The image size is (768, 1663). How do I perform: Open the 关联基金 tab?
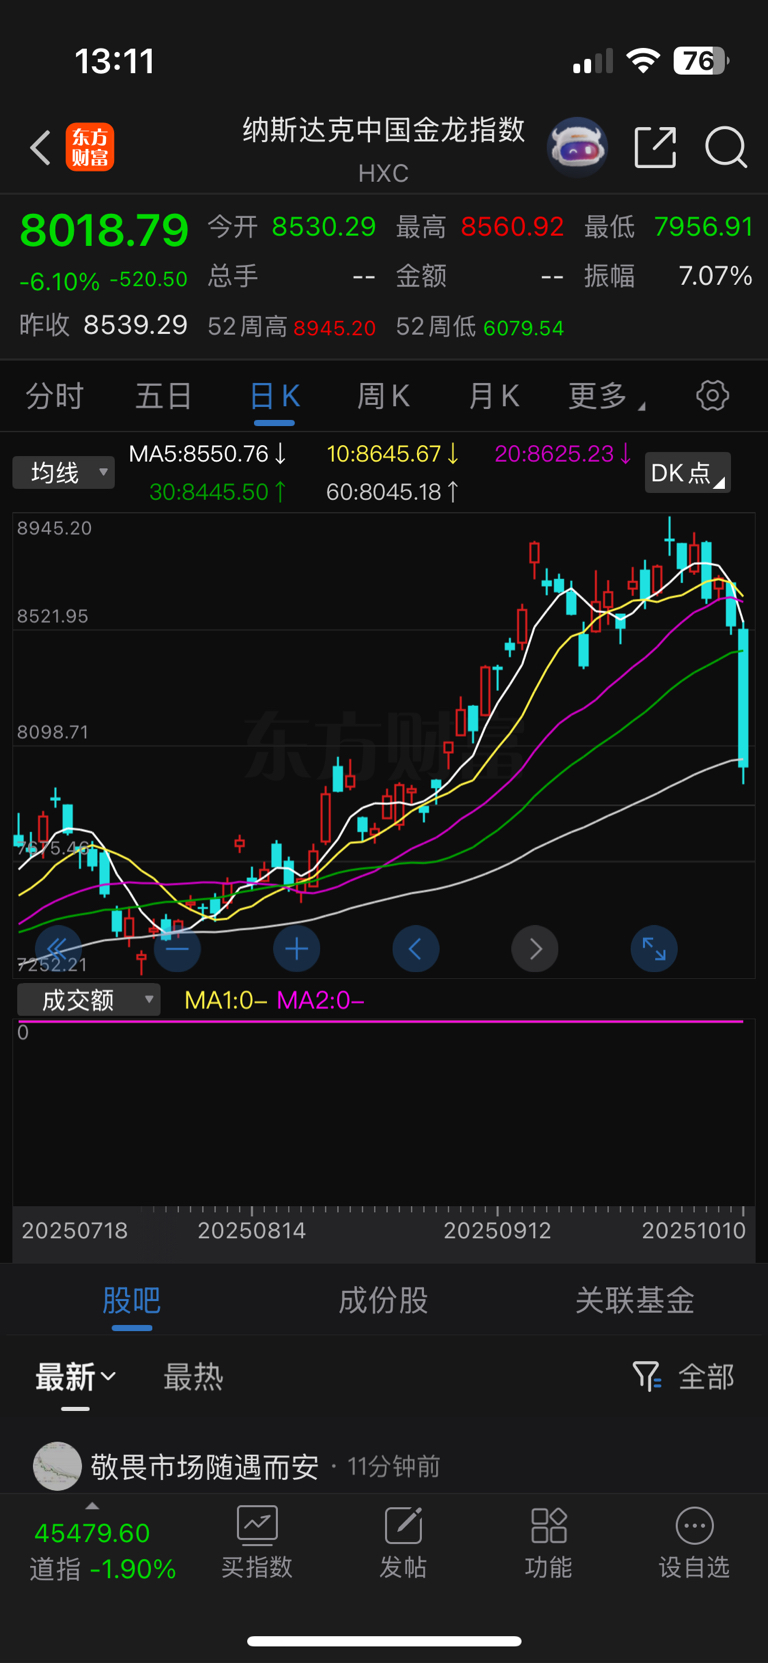tap(635, 1300)
